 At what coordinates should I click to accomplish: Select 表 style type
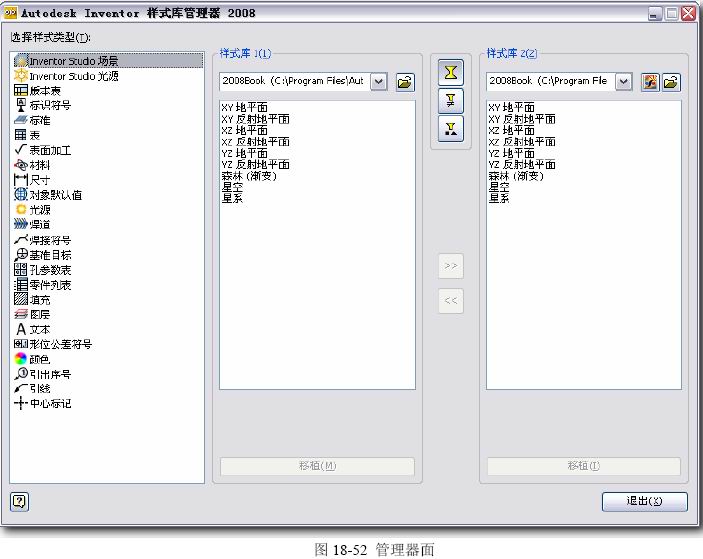27,135
